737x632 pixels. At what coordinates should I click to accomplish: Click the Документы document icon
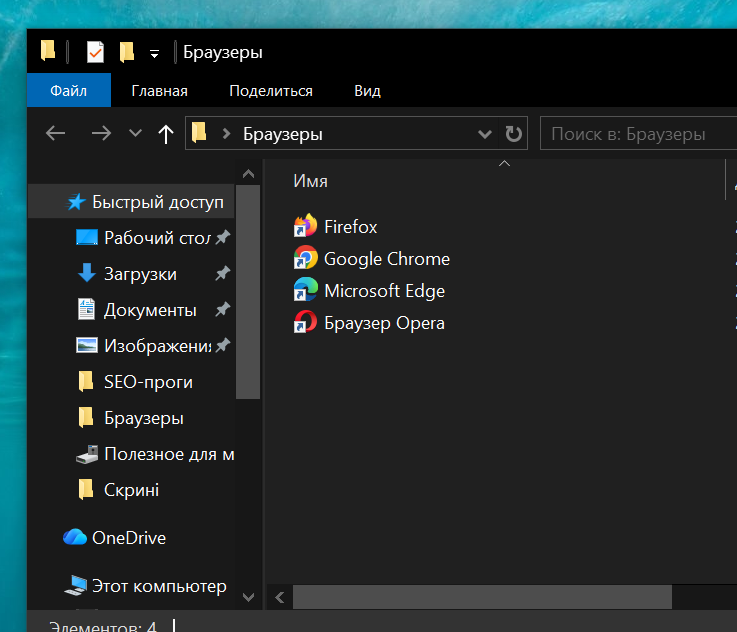(86, 309)
